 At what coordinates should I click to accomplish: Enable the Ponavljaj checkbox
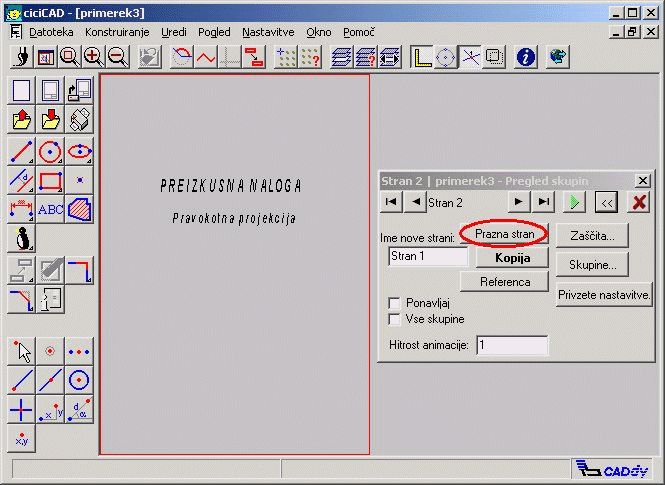(394, 303)
